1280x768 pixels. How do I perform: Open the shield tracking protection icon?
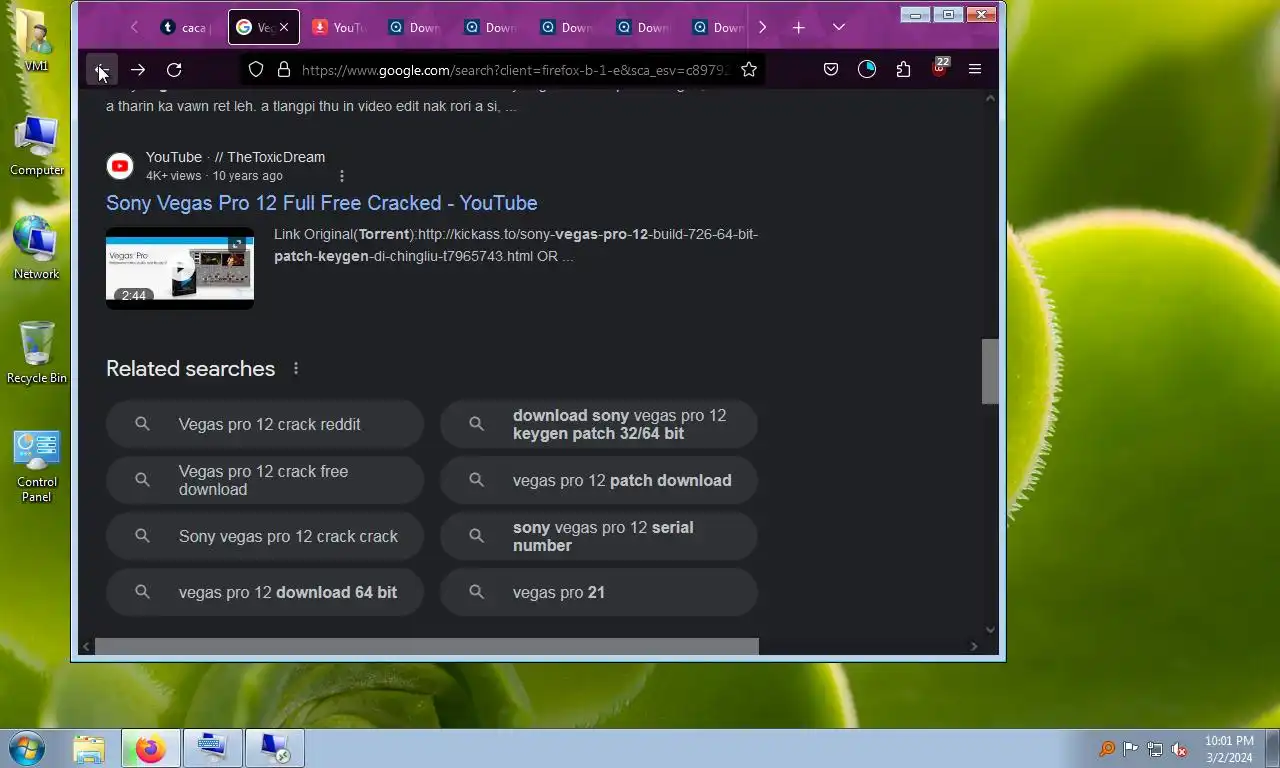click(x=256, y=70)
